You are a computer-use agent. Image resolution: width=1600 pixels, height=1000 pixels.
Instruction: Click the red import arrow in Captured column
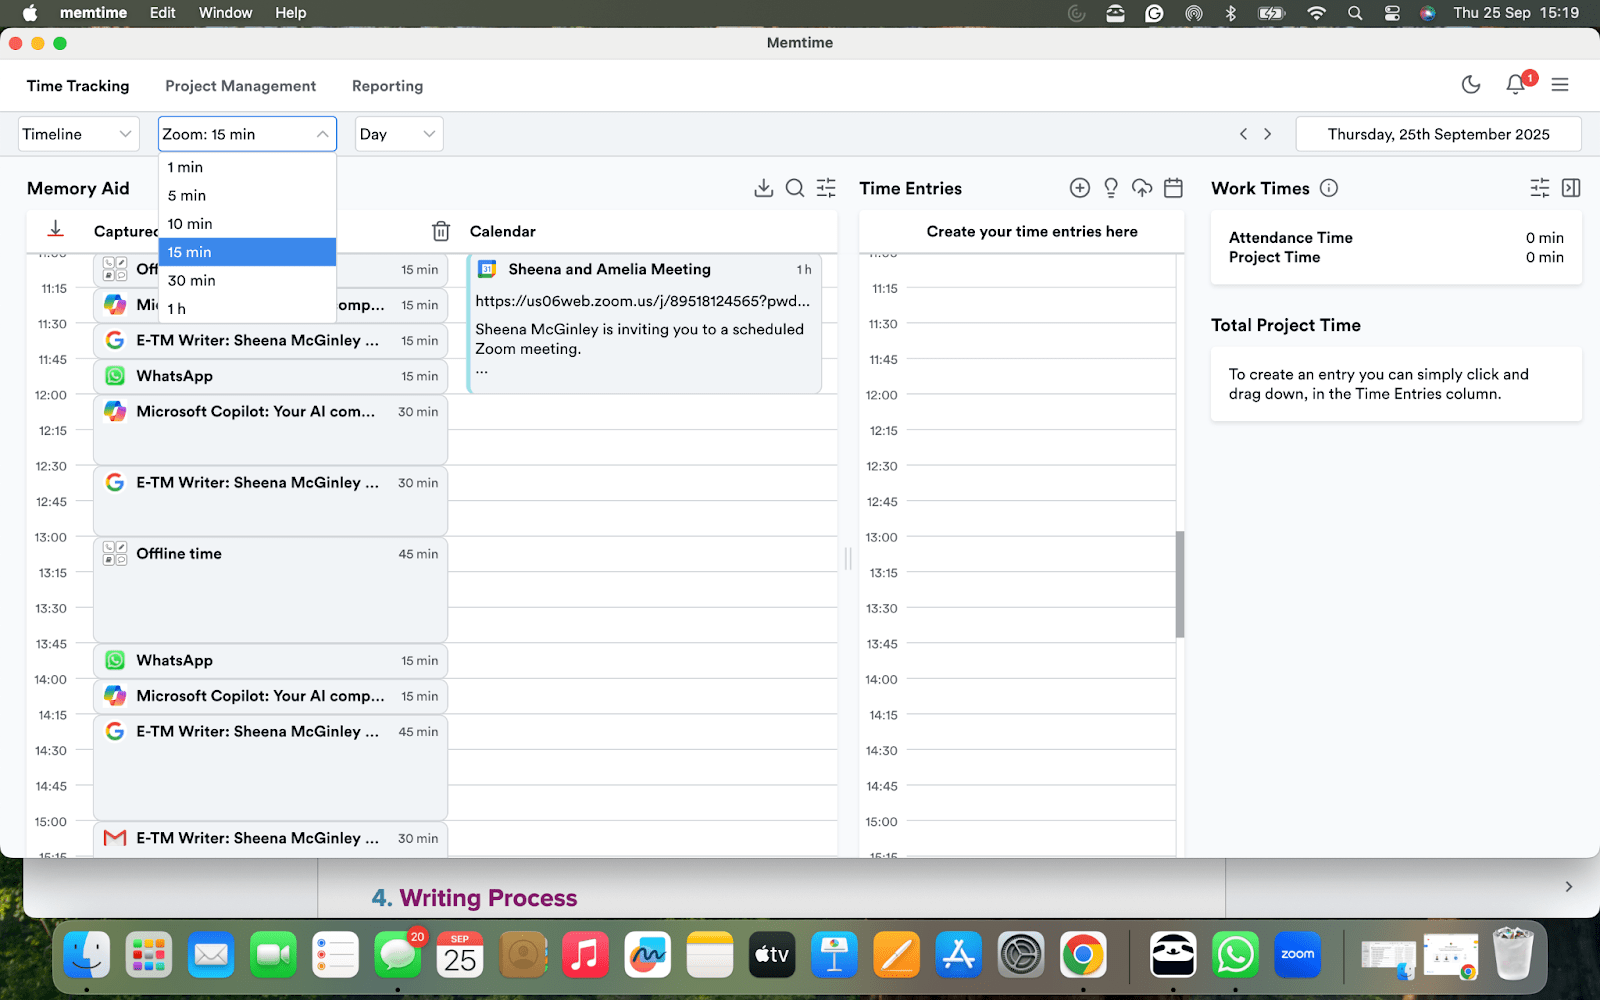[56, 230]
